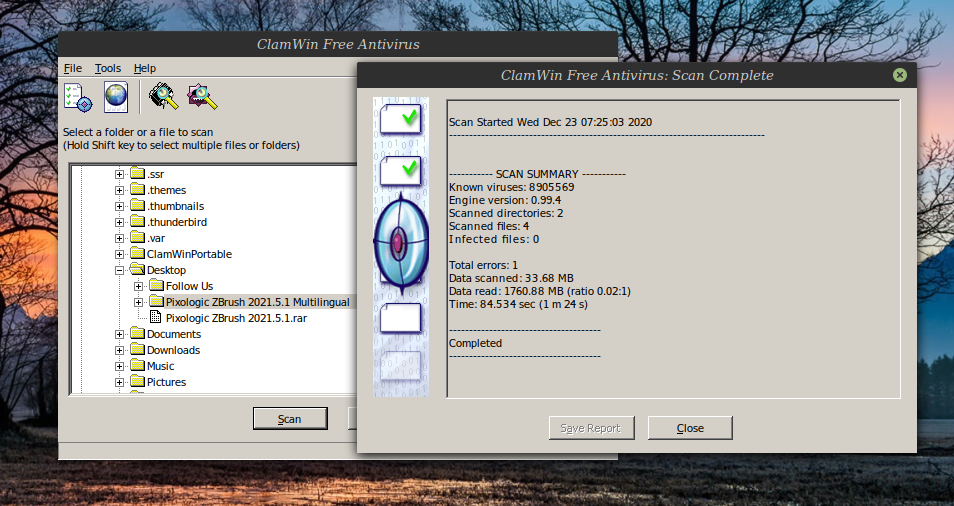Expand the Follow Us folder node
The height and width of the screenshot is (506, 954).
point(139,286)
